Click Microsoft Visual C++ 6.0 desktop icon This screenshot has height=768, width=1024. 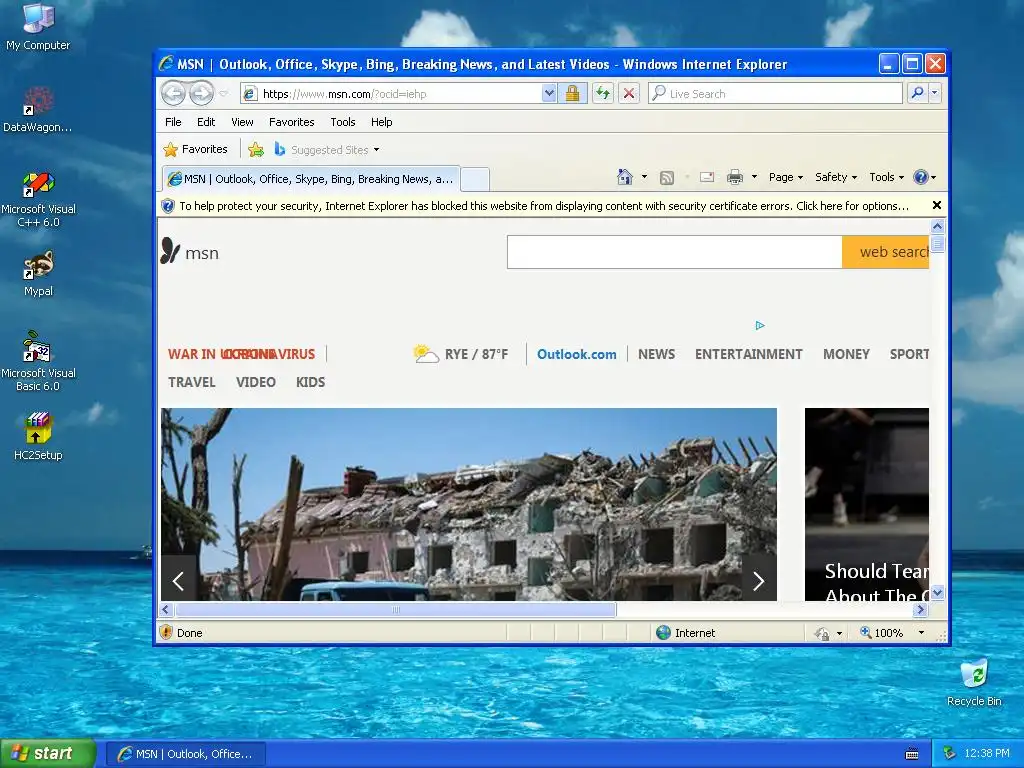pos(38,199)
